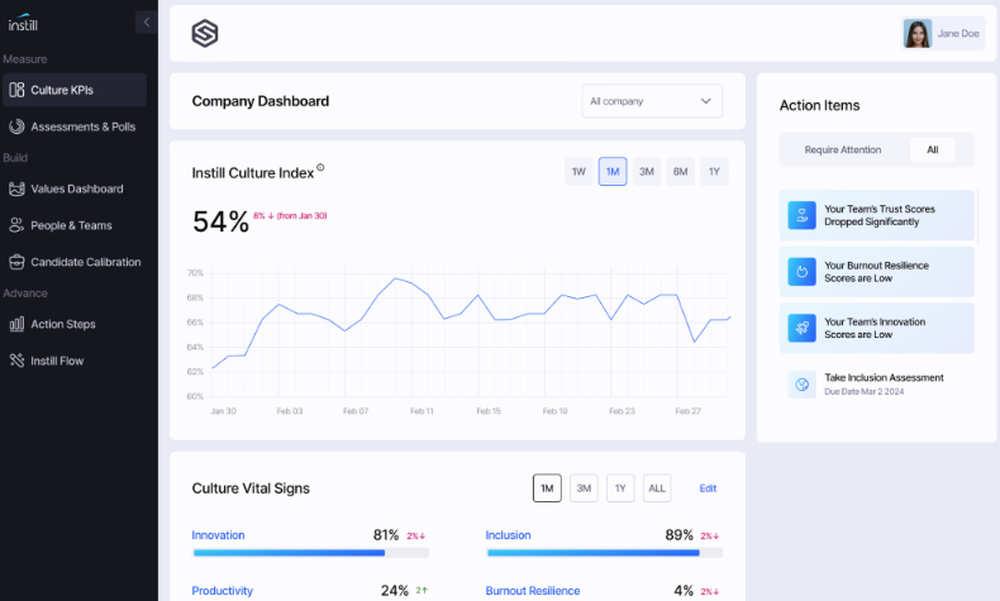The width and height of the screenshot is (1000, 601).
Task: Click Edit link in Culture Vital Signs
Action: (708, 488)
